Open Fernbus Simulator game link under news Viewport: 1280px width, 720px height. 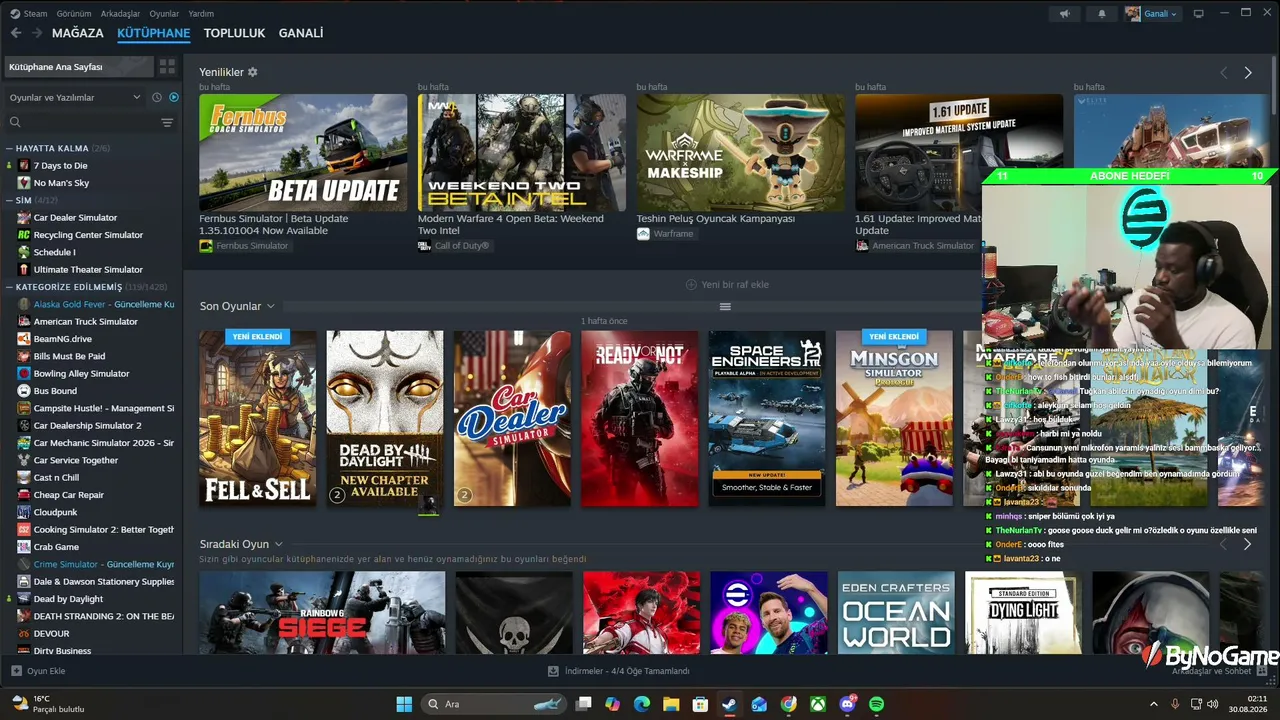[x=244, y=246]
